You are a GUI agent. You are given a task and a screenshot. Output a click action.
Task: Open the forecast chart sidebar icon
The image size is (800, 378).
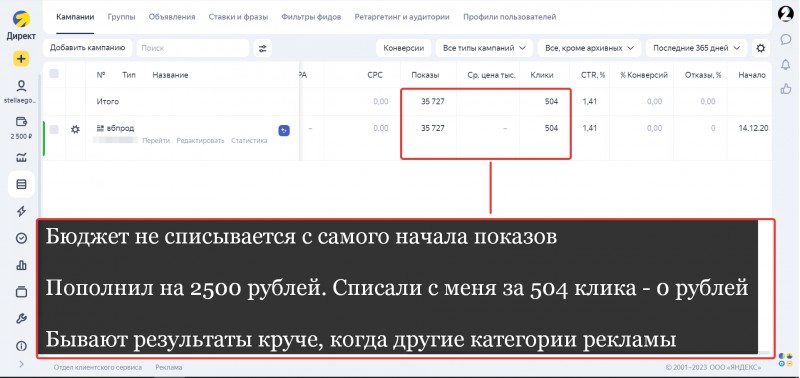coord(21,158)
